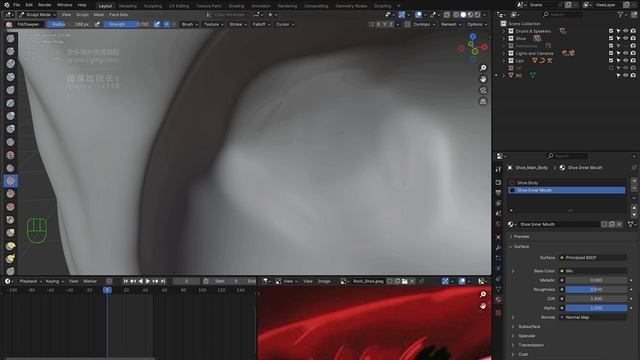The height and width of the screenshot is (360, 640).
Task: Uncheck the Lips collection checkbox
Action: pos(611,60)
